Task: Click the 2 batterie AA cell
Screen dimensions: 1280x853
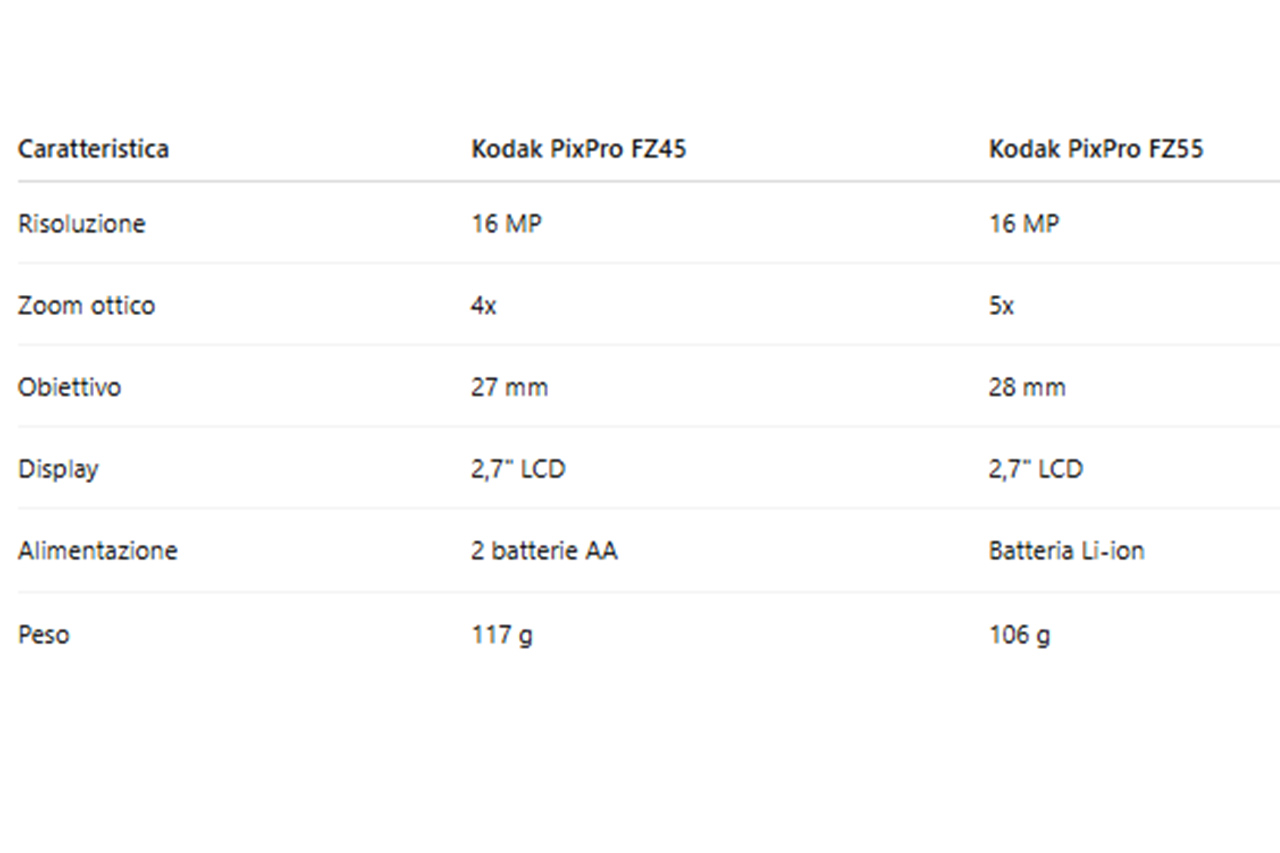Action: [x=544, y=551]
